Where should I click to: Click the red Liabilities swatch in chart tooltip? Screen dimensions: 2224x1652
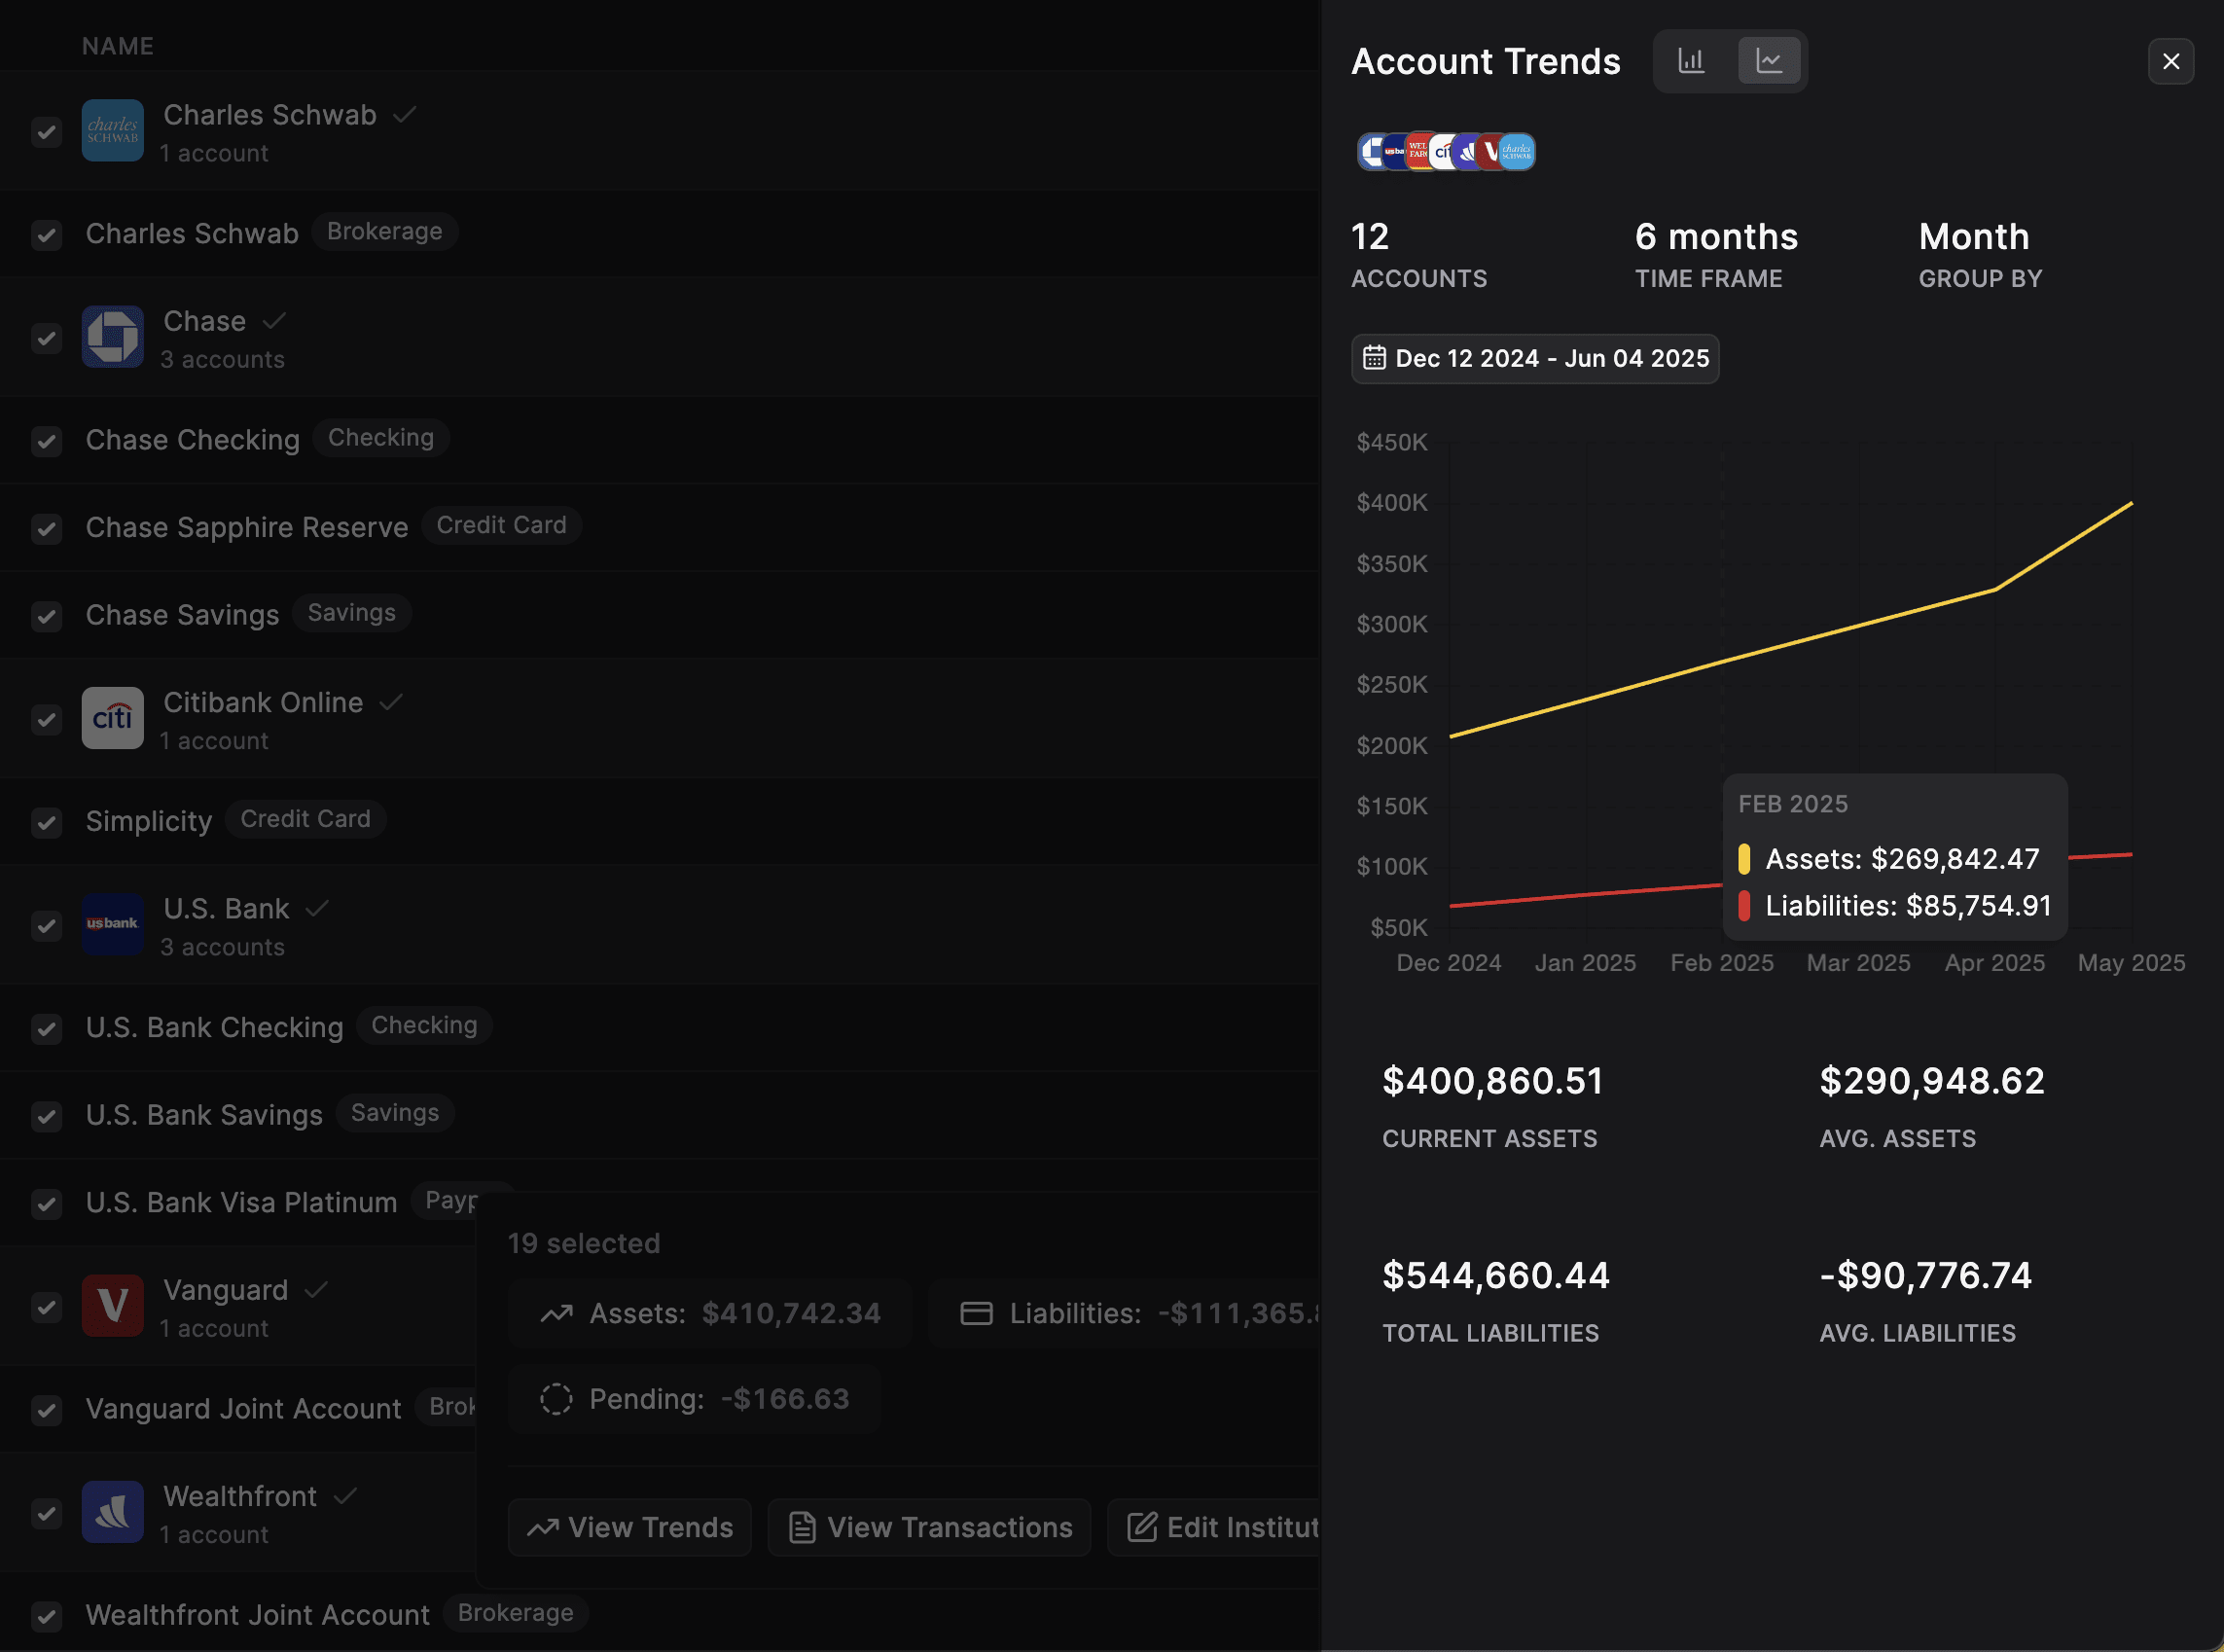(1744, 906)
